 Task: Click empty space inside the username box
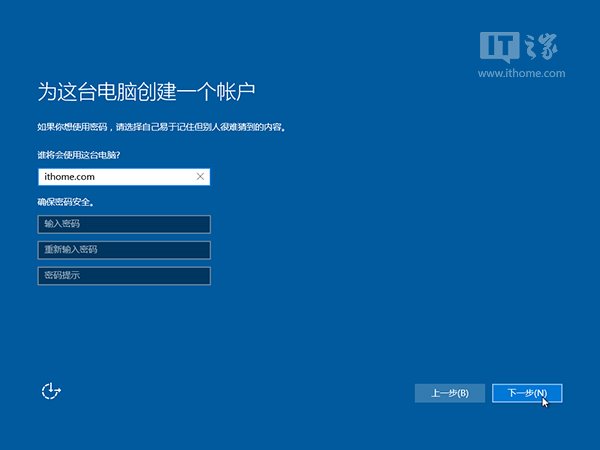click(150, 177)
